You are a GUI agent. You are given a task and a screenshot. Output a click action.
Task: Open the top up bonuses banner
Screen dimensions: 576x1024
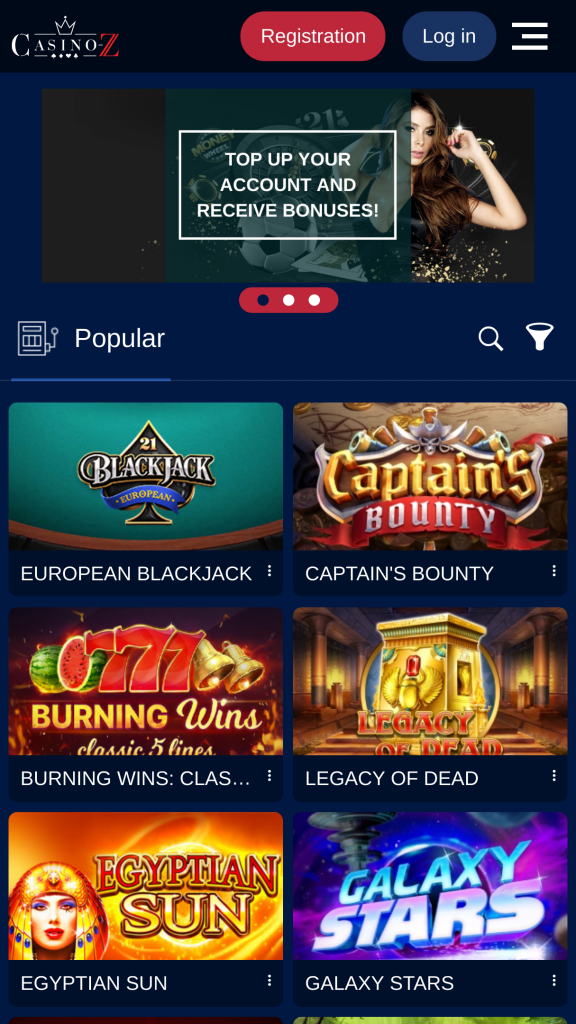pyautogui.click(x=288, y=185)
